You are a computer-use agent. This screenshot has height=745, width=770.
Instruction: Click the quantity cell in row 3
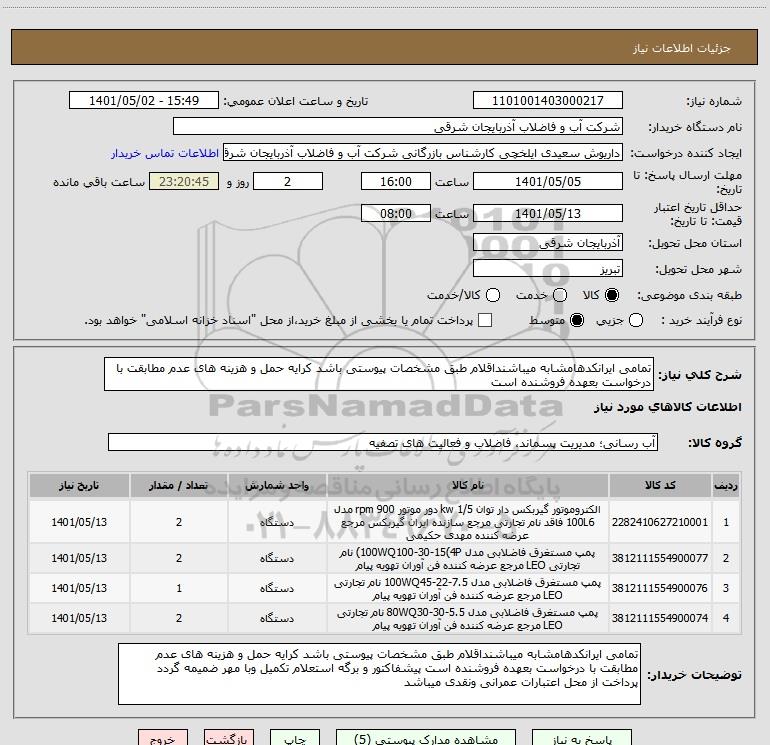tap(179, 588)
